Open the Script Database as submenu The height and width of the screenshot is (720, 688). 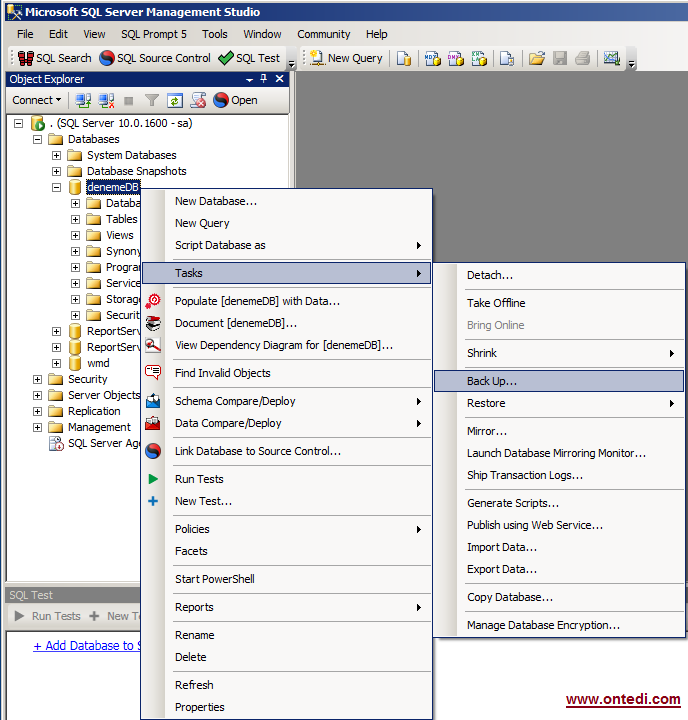287,245
